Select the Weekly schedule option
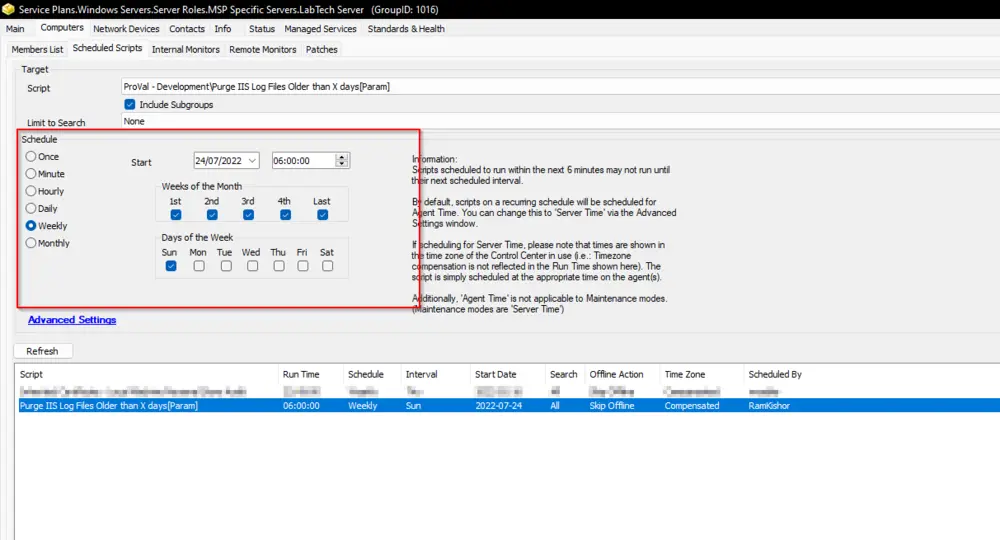This screenshot has height=540, width=1000. pyautogui.click(x=31, y=226)
